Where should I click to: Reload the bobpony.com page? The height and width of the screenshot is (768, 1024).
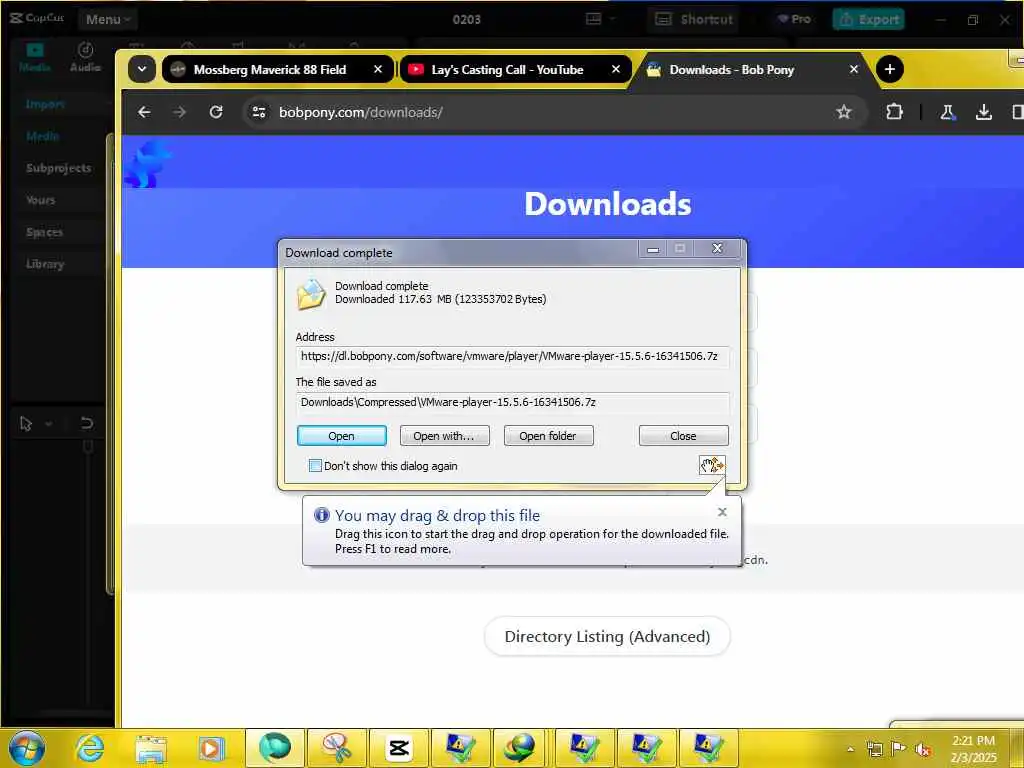coord(216,112)
